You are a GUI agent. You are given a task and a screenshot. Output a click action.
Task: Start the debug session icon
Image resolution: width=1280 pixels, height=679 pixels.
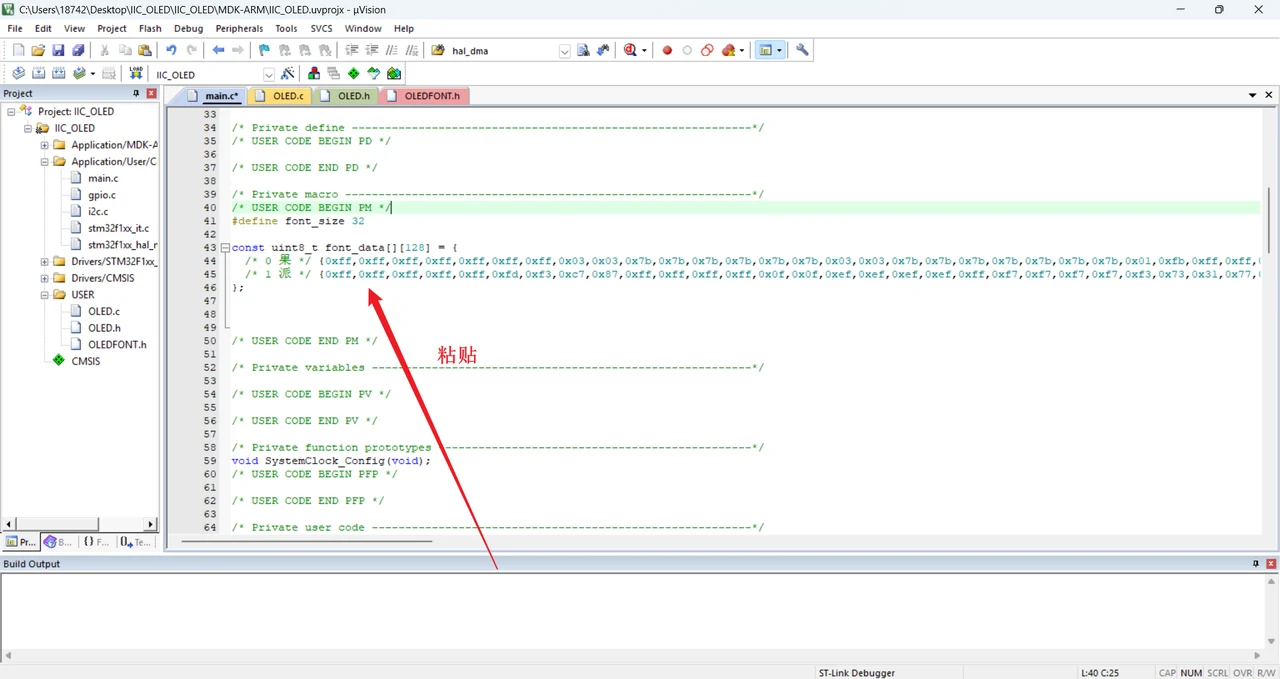click(x=631, y=50)
